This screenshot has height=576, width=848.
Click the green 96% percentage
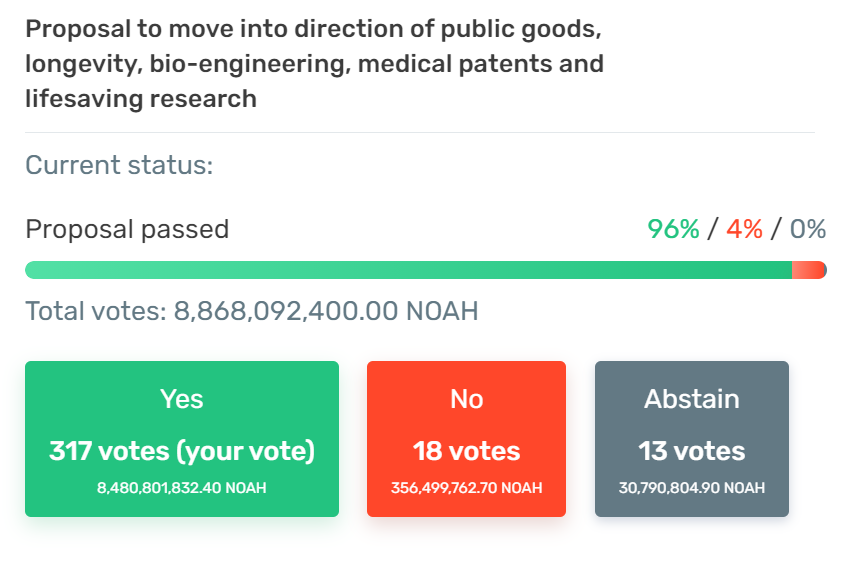click(x=673, y=229)
